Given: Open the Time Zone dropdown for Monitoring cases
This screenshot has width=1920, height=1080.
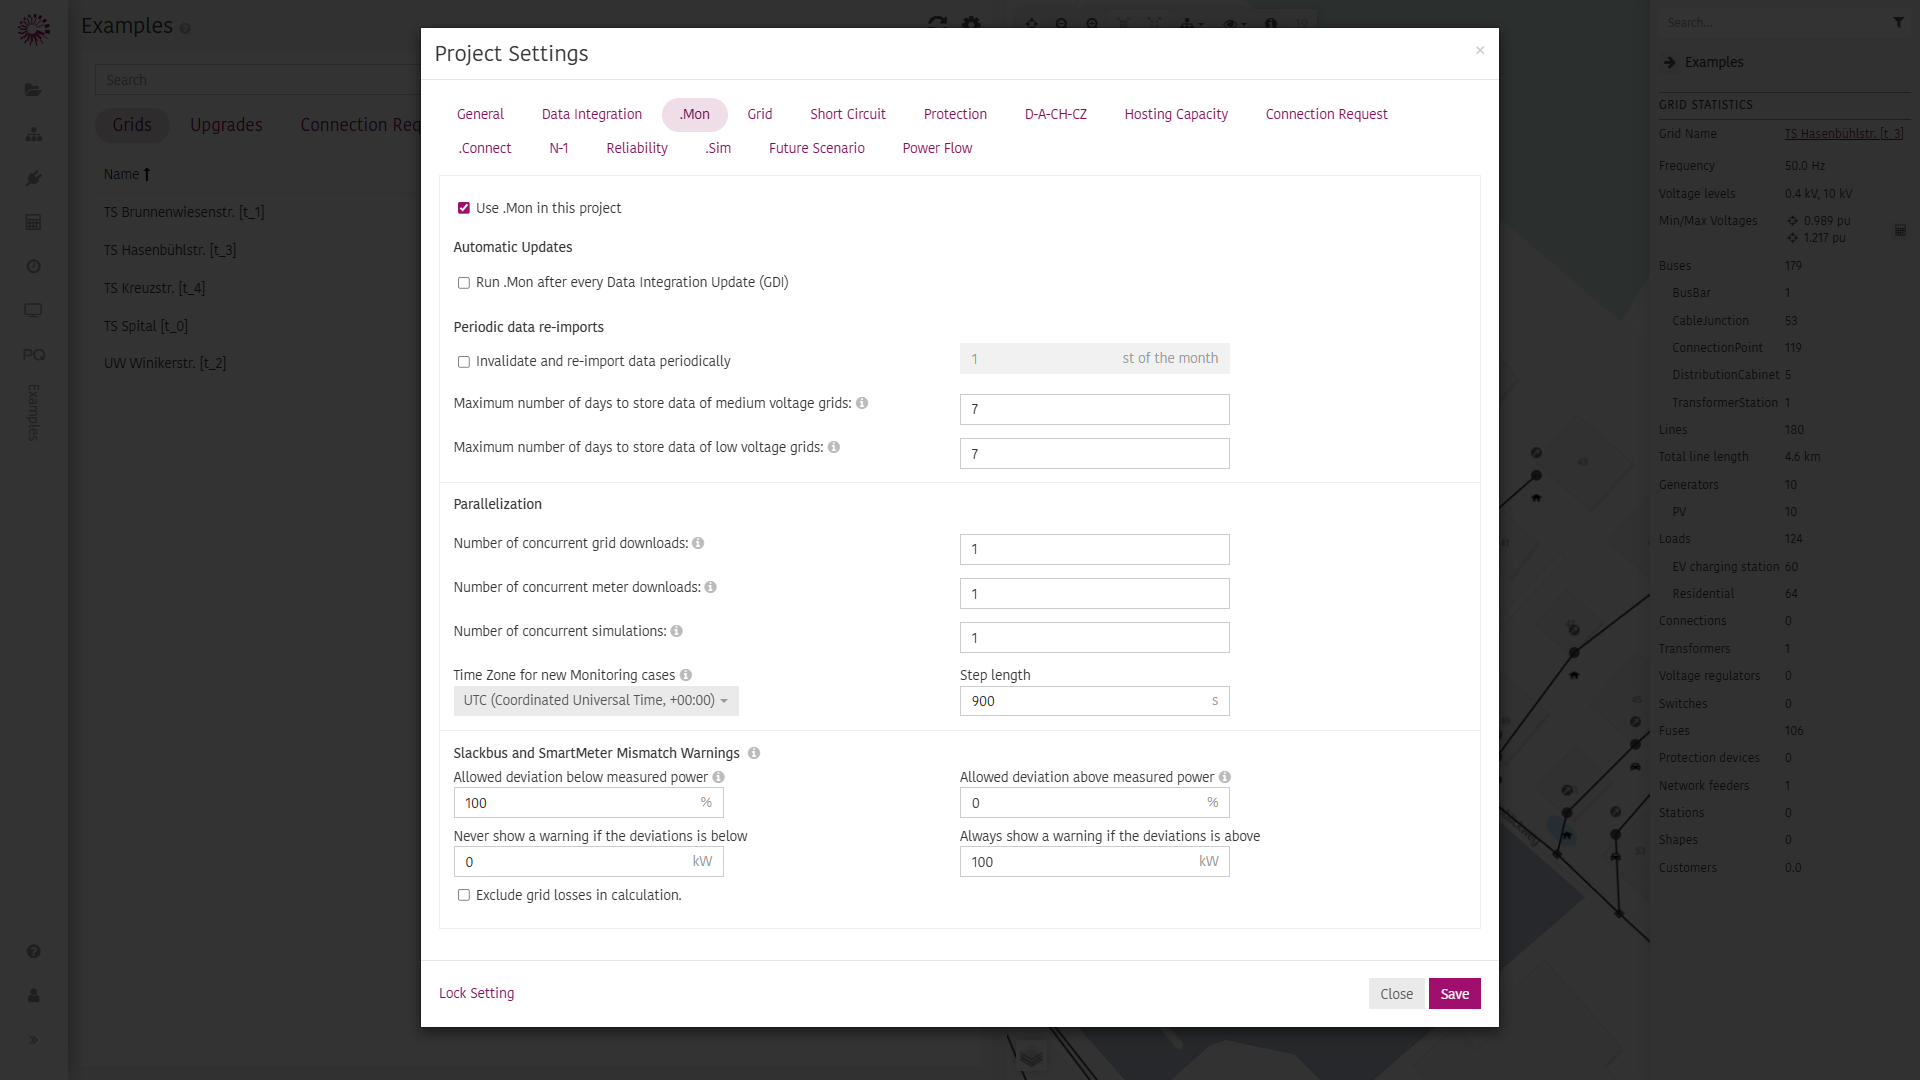Looking at the screenshot, I should [x=596, y=701].
